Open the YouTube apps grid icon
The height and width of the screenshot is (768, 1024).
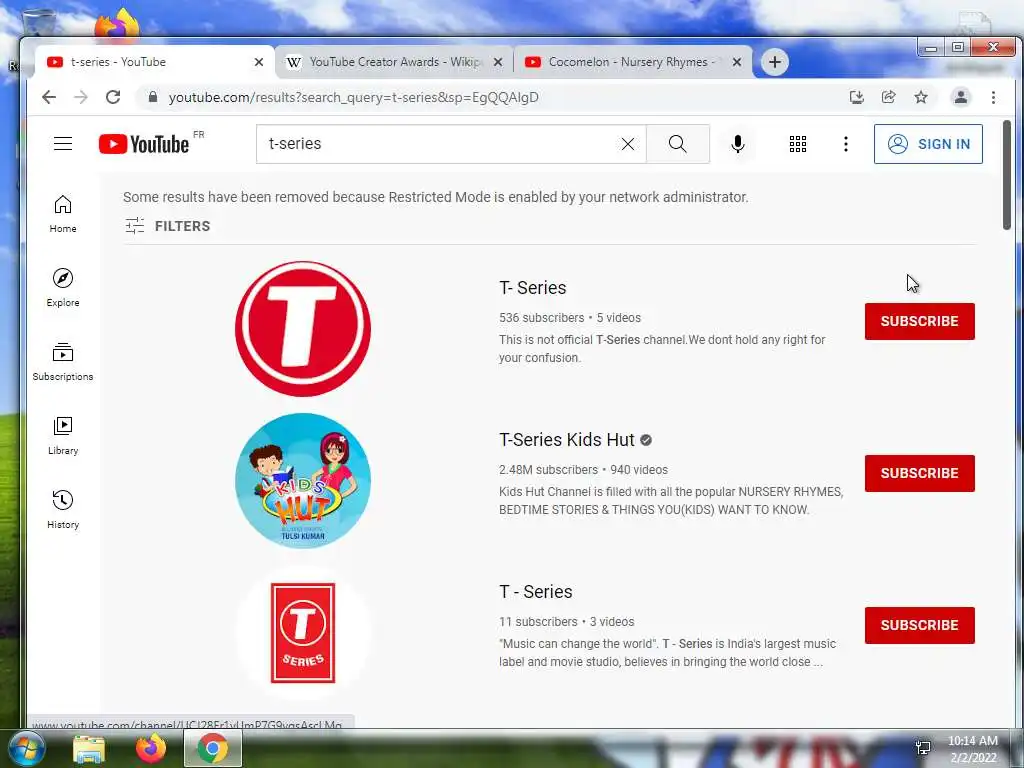click(x=797, y=144)
